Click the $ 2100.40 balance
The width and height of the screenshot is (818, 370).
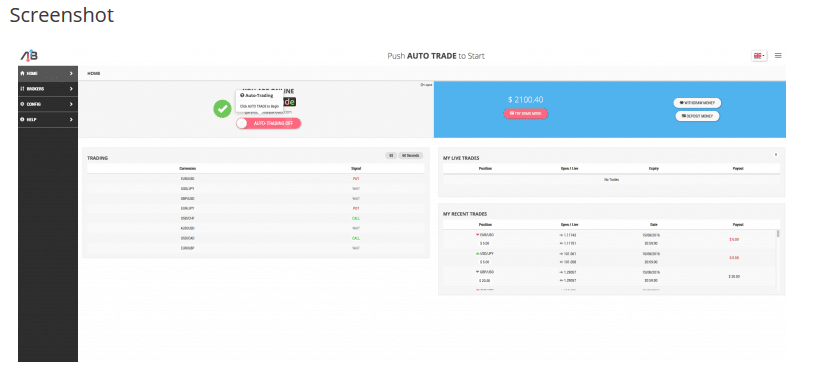525,99
